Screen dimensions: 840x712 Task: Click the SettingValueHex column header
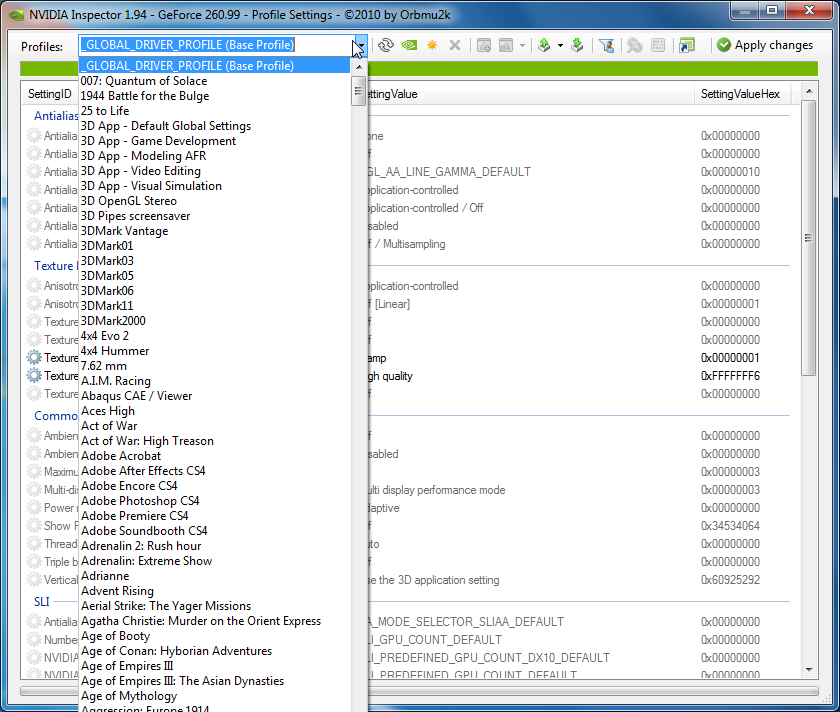point(740,94)
